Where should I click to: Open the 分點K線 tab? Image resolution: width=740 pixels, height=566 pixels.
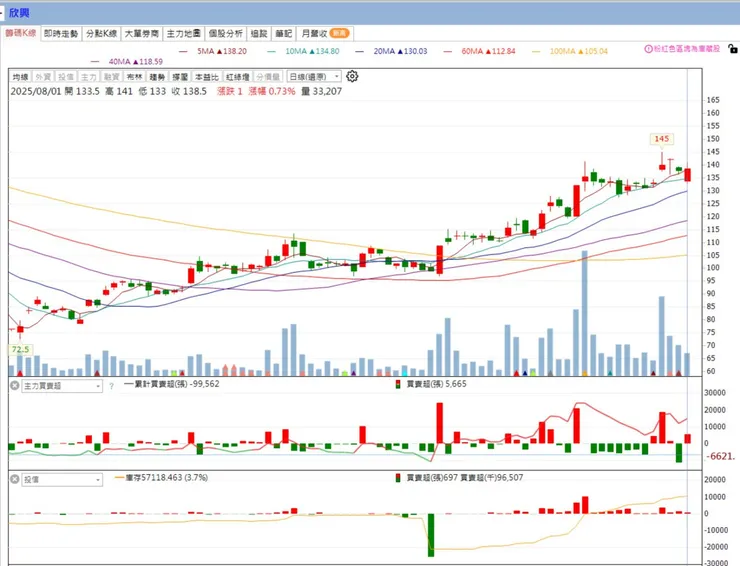point(101,34)
